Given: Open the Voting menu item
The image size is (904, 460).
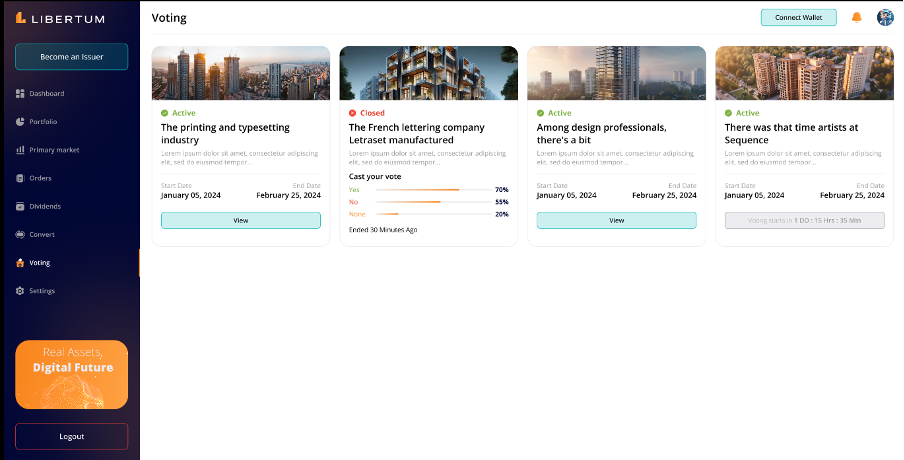Looking at the screenshot, I should point(39,263).
